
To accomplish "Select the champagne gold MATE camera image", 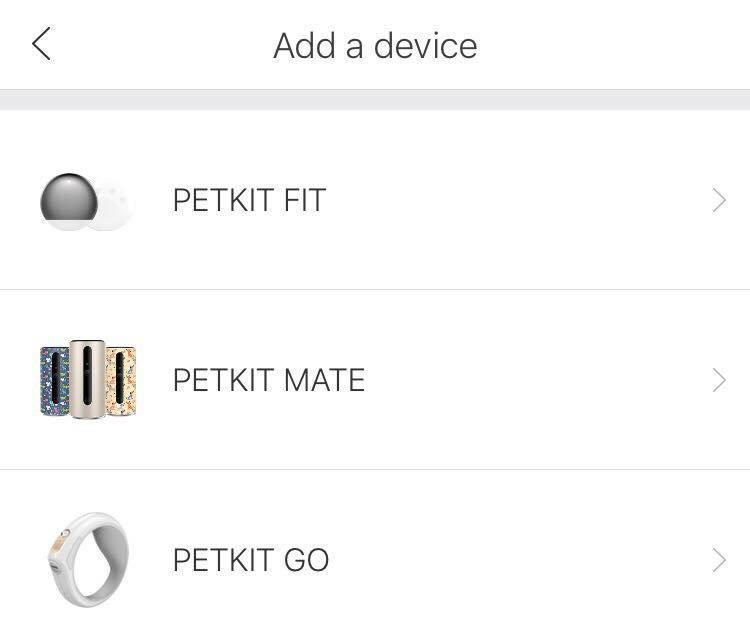I will (x=87, y=379).
